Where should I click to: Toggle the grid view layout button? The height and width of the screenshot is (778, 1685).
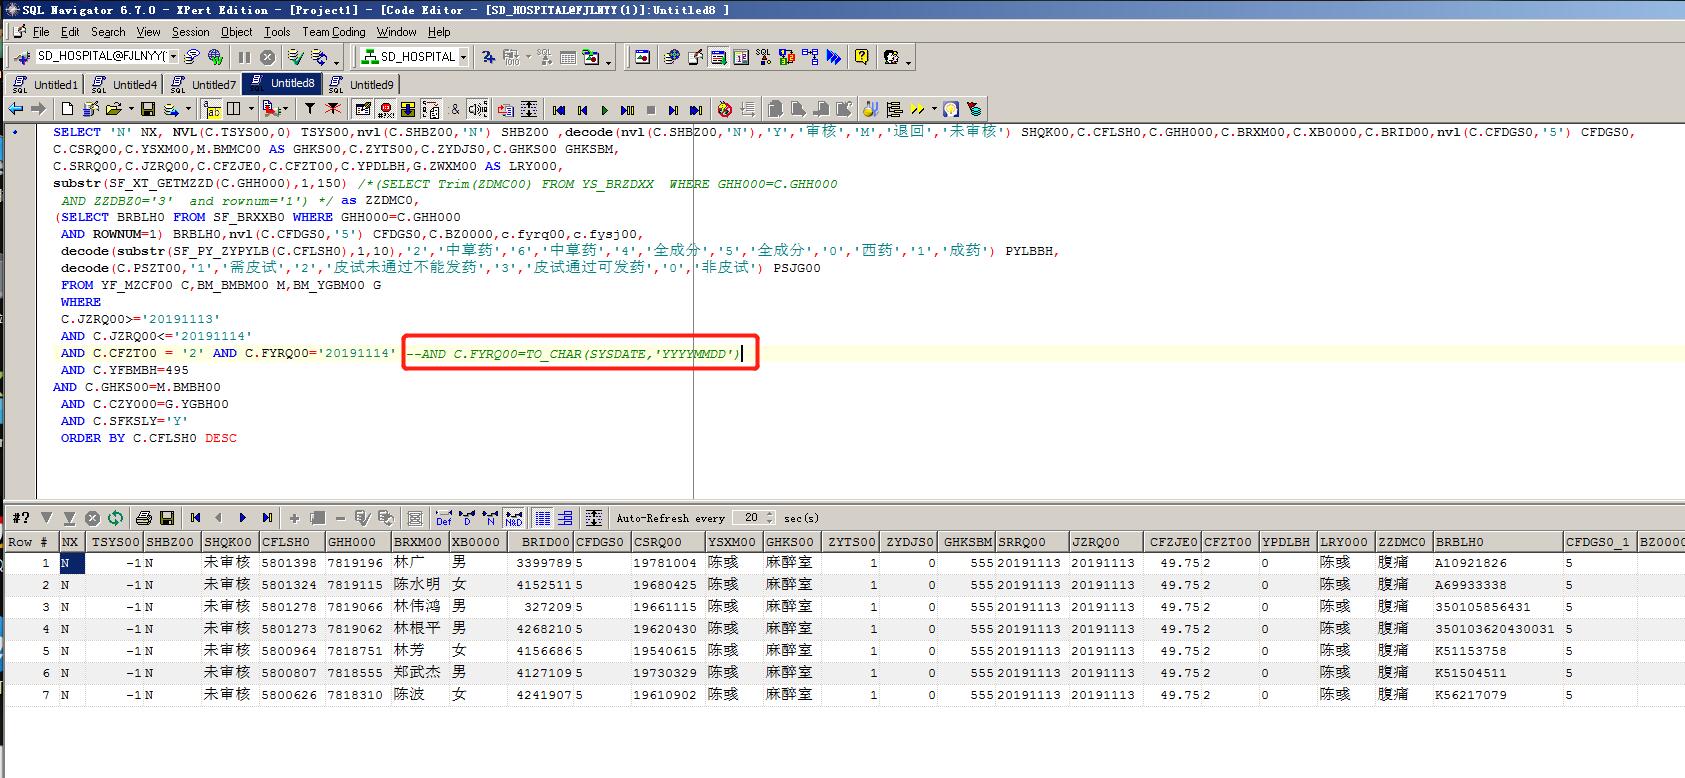tap(542, 518)
